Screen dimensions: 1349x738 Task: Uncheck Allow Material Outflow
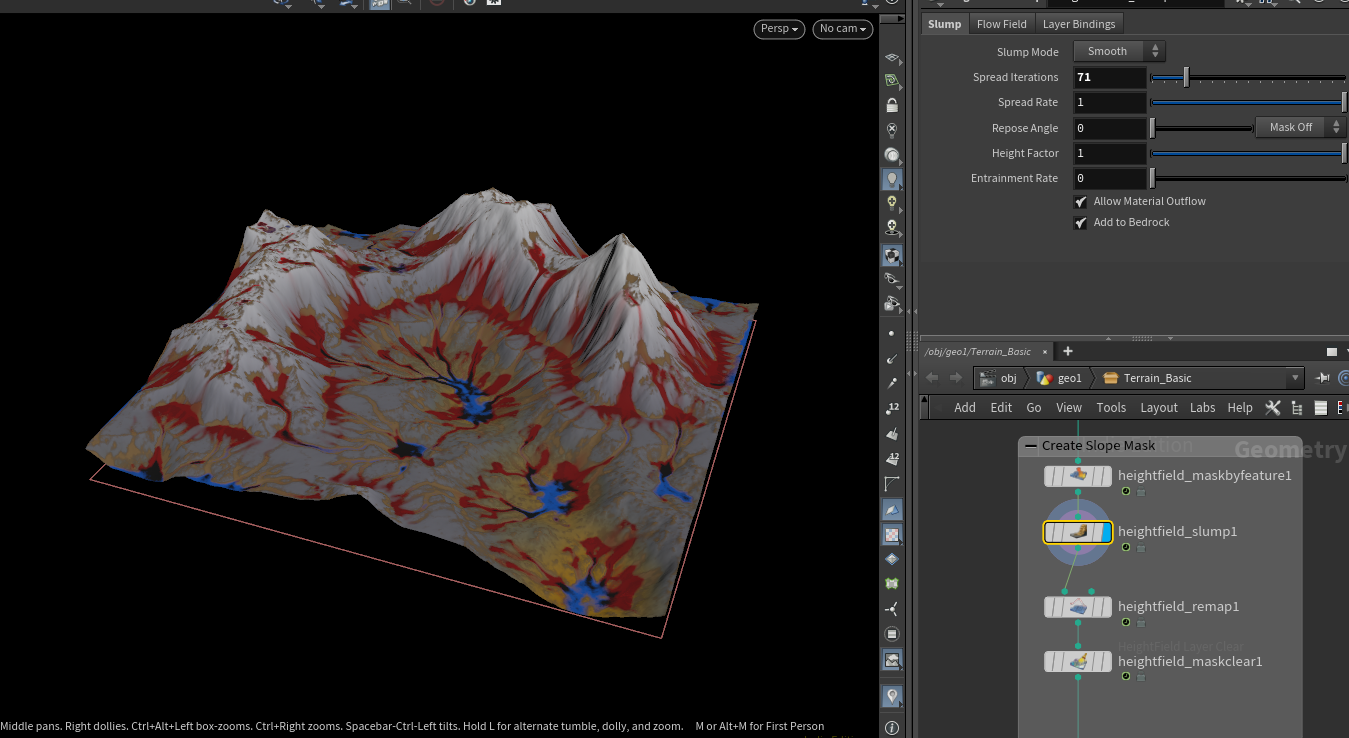click(x=1081, y=202)
